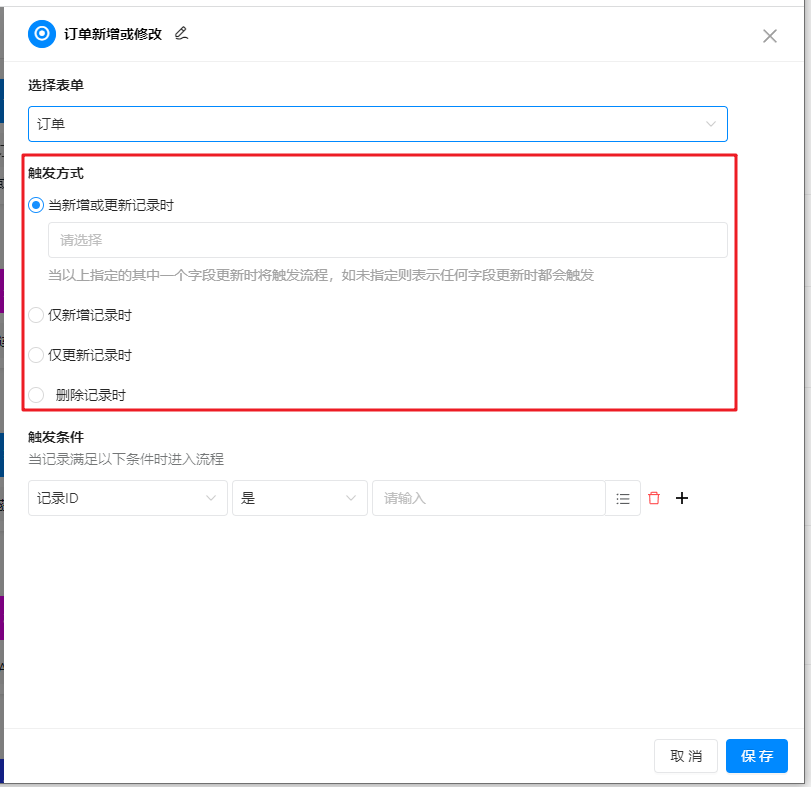Viewport: 811px width, 787px height.
Task: Choose the 仅新增记录时 trigger option
Action: 37,315
